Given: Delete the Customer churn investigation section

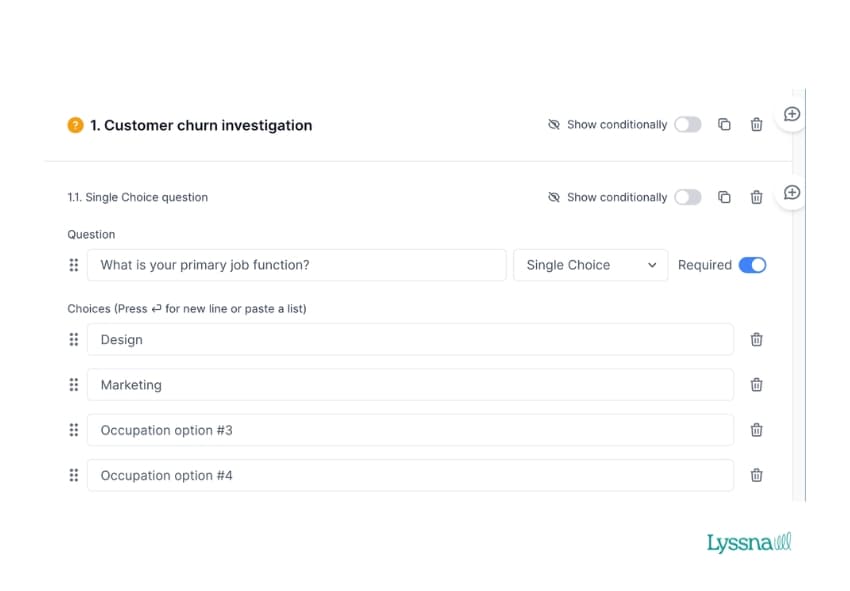Looking at the screenshot, I should pyautogui.click(x=756, y=124).
